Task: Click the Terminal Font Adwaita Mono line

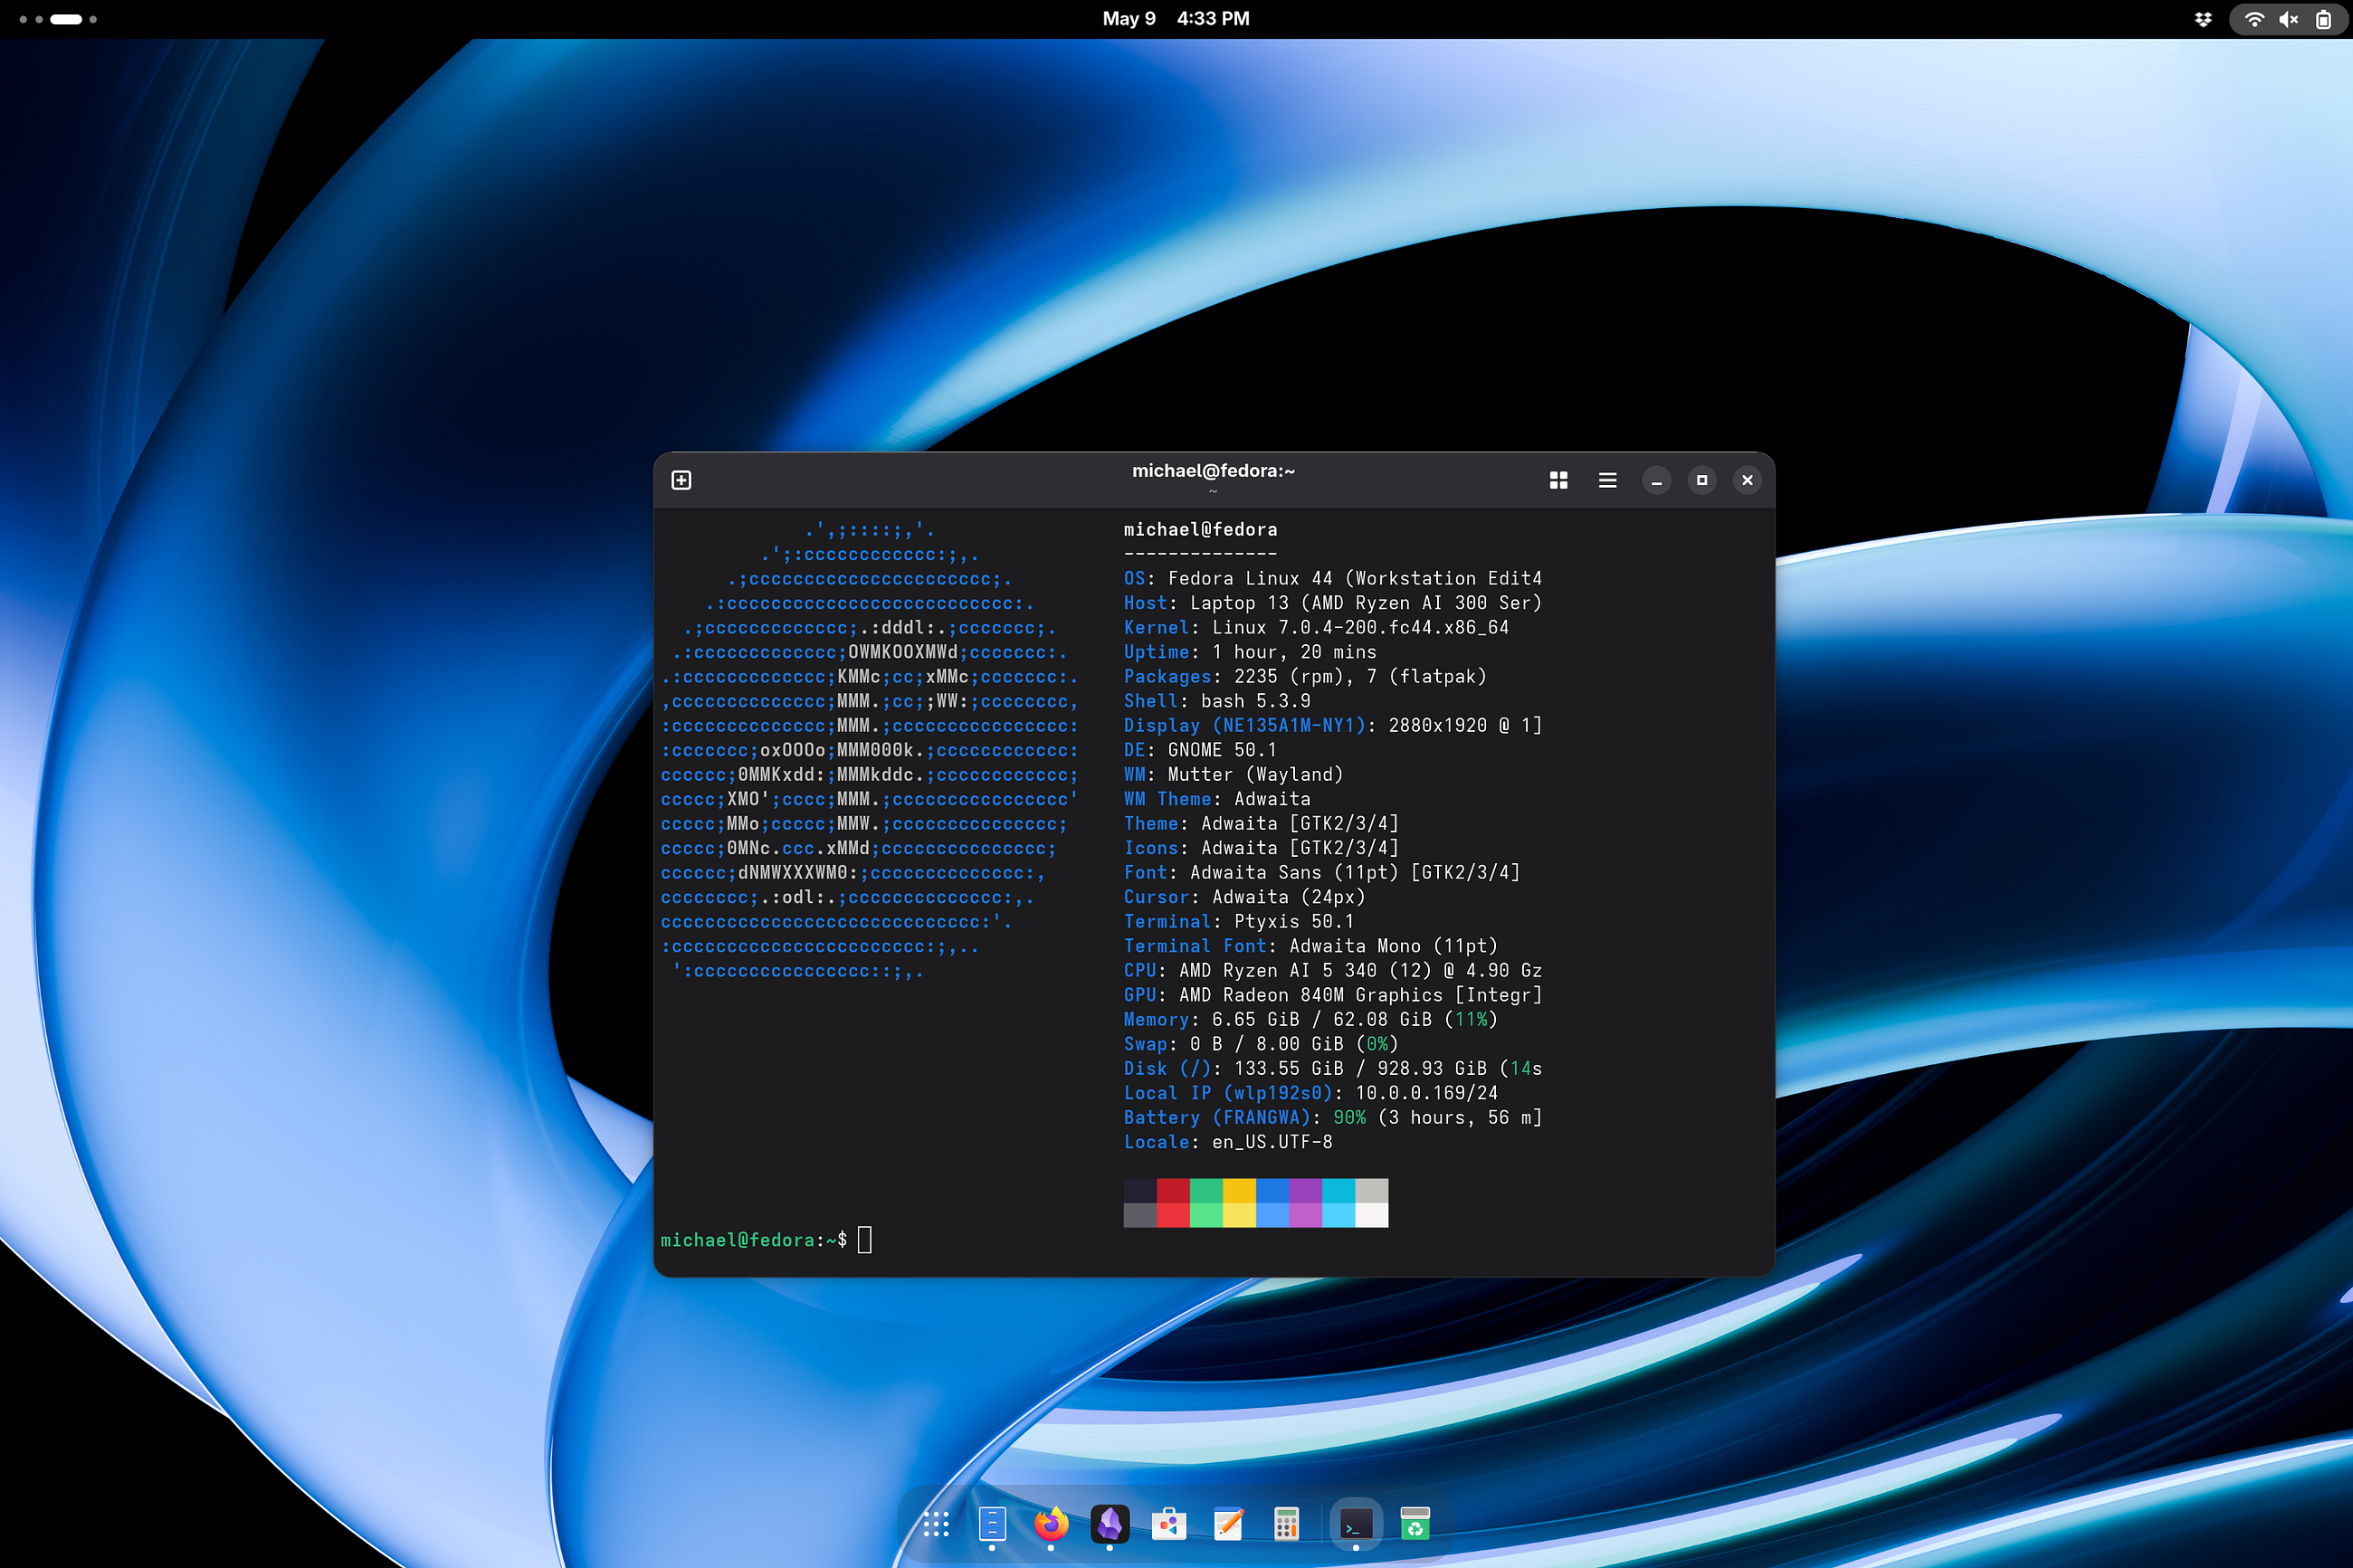Action: 1310,946
